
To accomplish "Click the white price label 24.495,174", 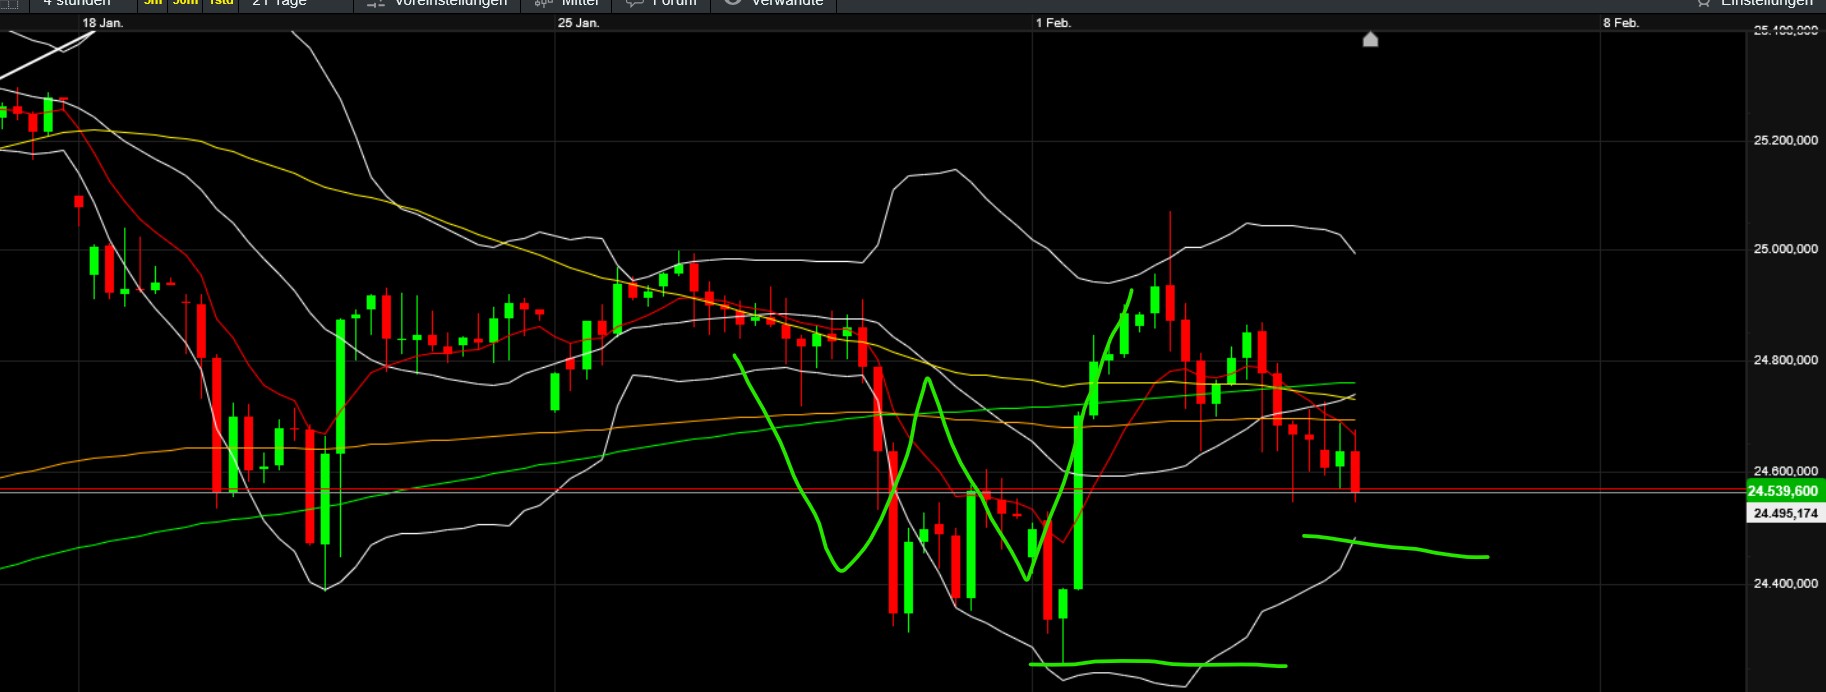I will [1785, 513].
